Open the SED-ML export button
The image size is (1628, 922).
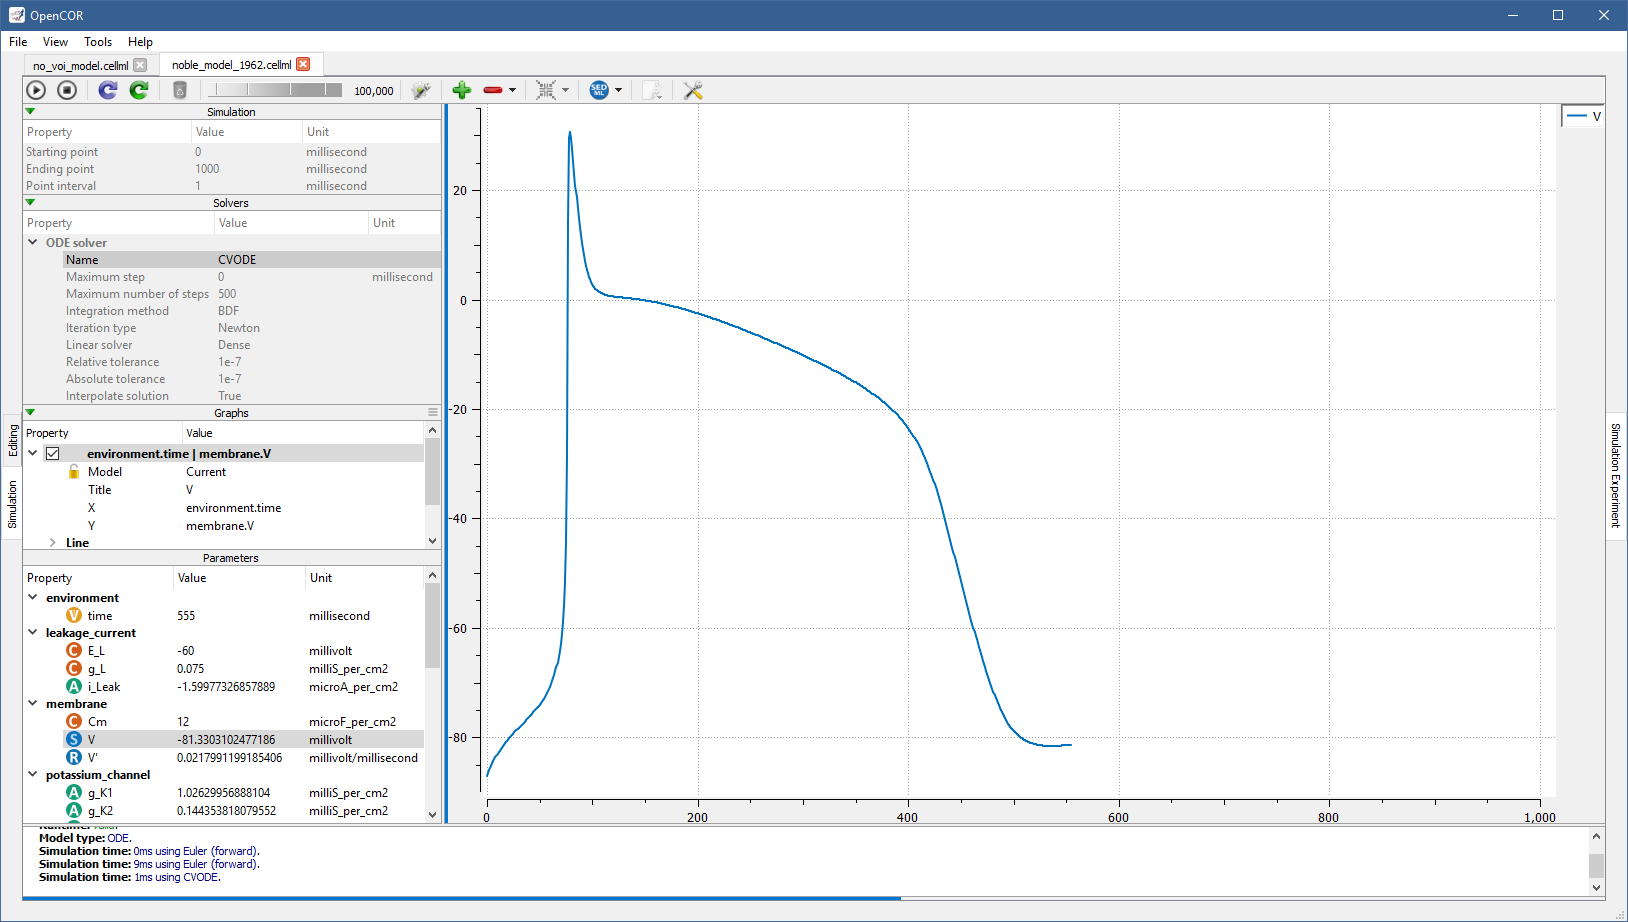tap(599, 90)
